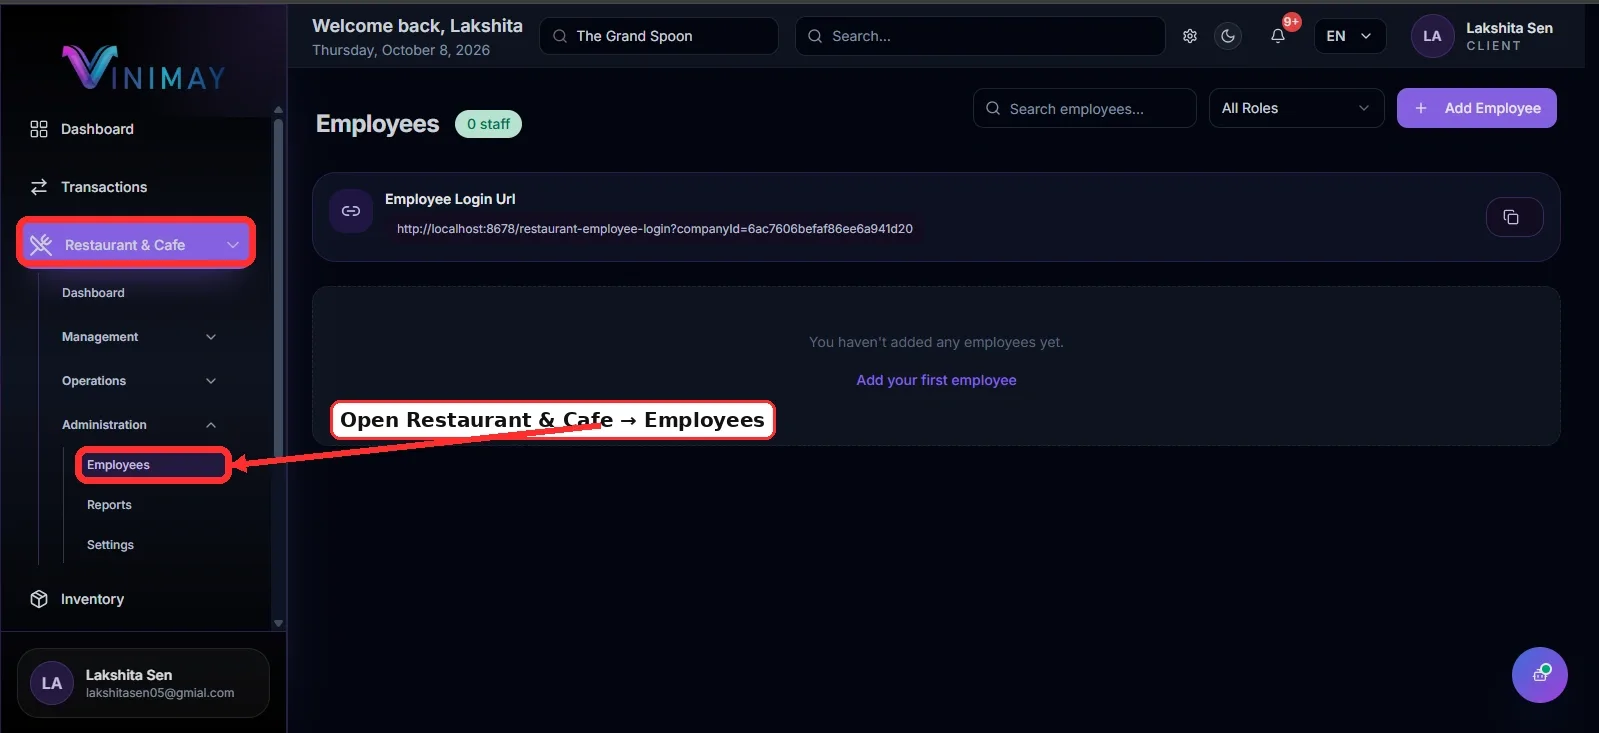Viewport: 1599px width, 733px height.
Task: Click the global Search field in header
Action: coord(980,36)
